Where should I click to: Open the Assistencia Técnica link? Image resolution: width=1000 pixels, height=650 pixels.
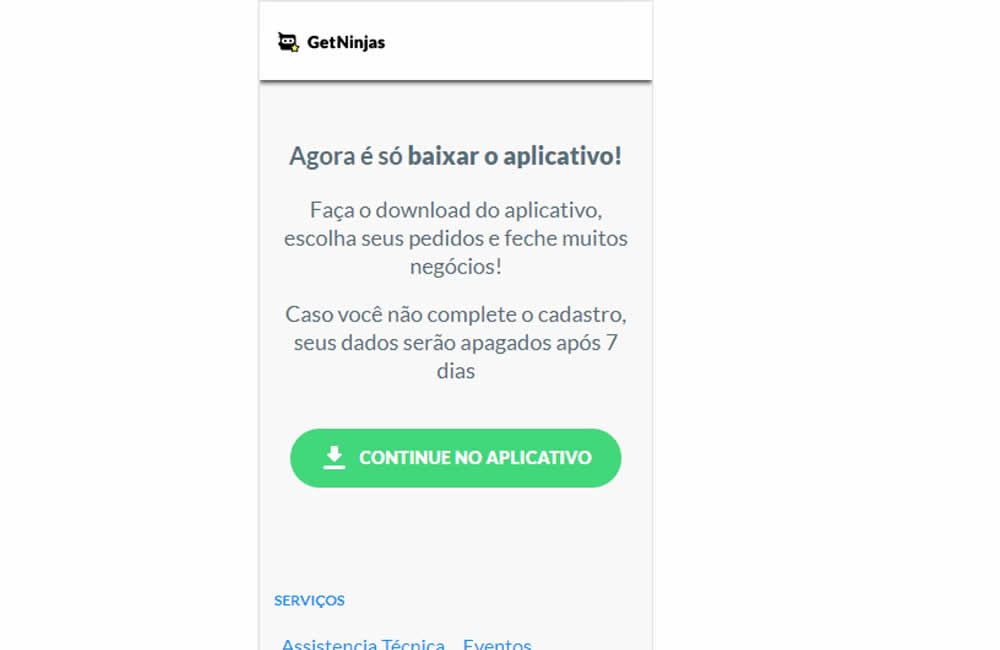(x=363, y=643)
